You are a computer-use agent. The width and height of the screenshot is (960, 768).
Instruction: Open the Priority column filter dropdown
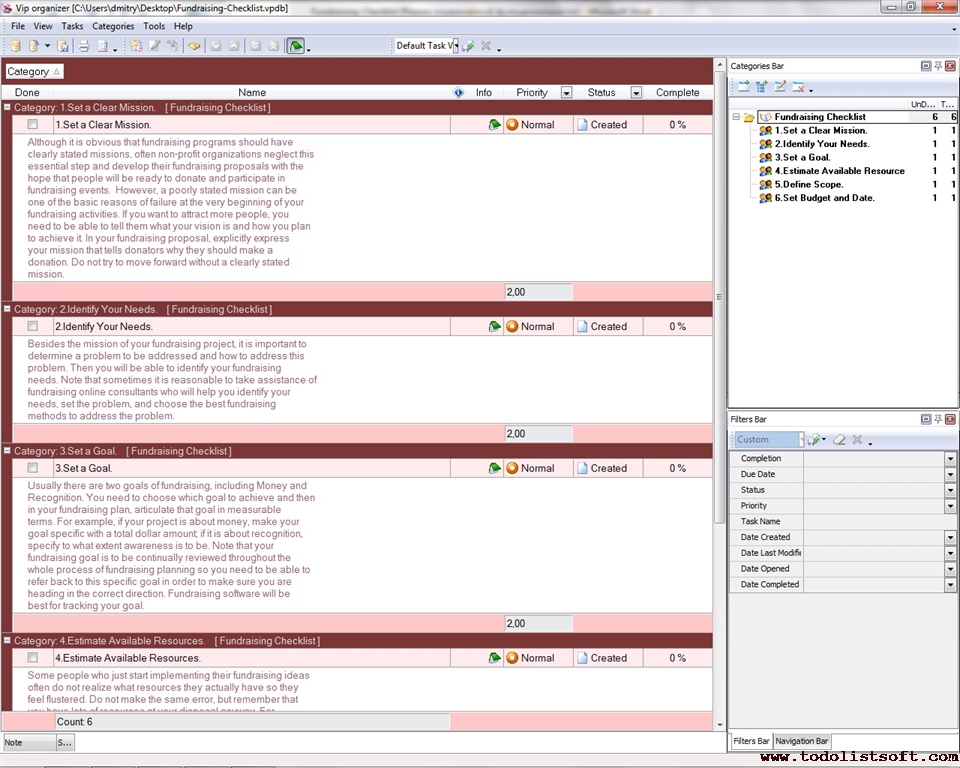tap(566, 93)
